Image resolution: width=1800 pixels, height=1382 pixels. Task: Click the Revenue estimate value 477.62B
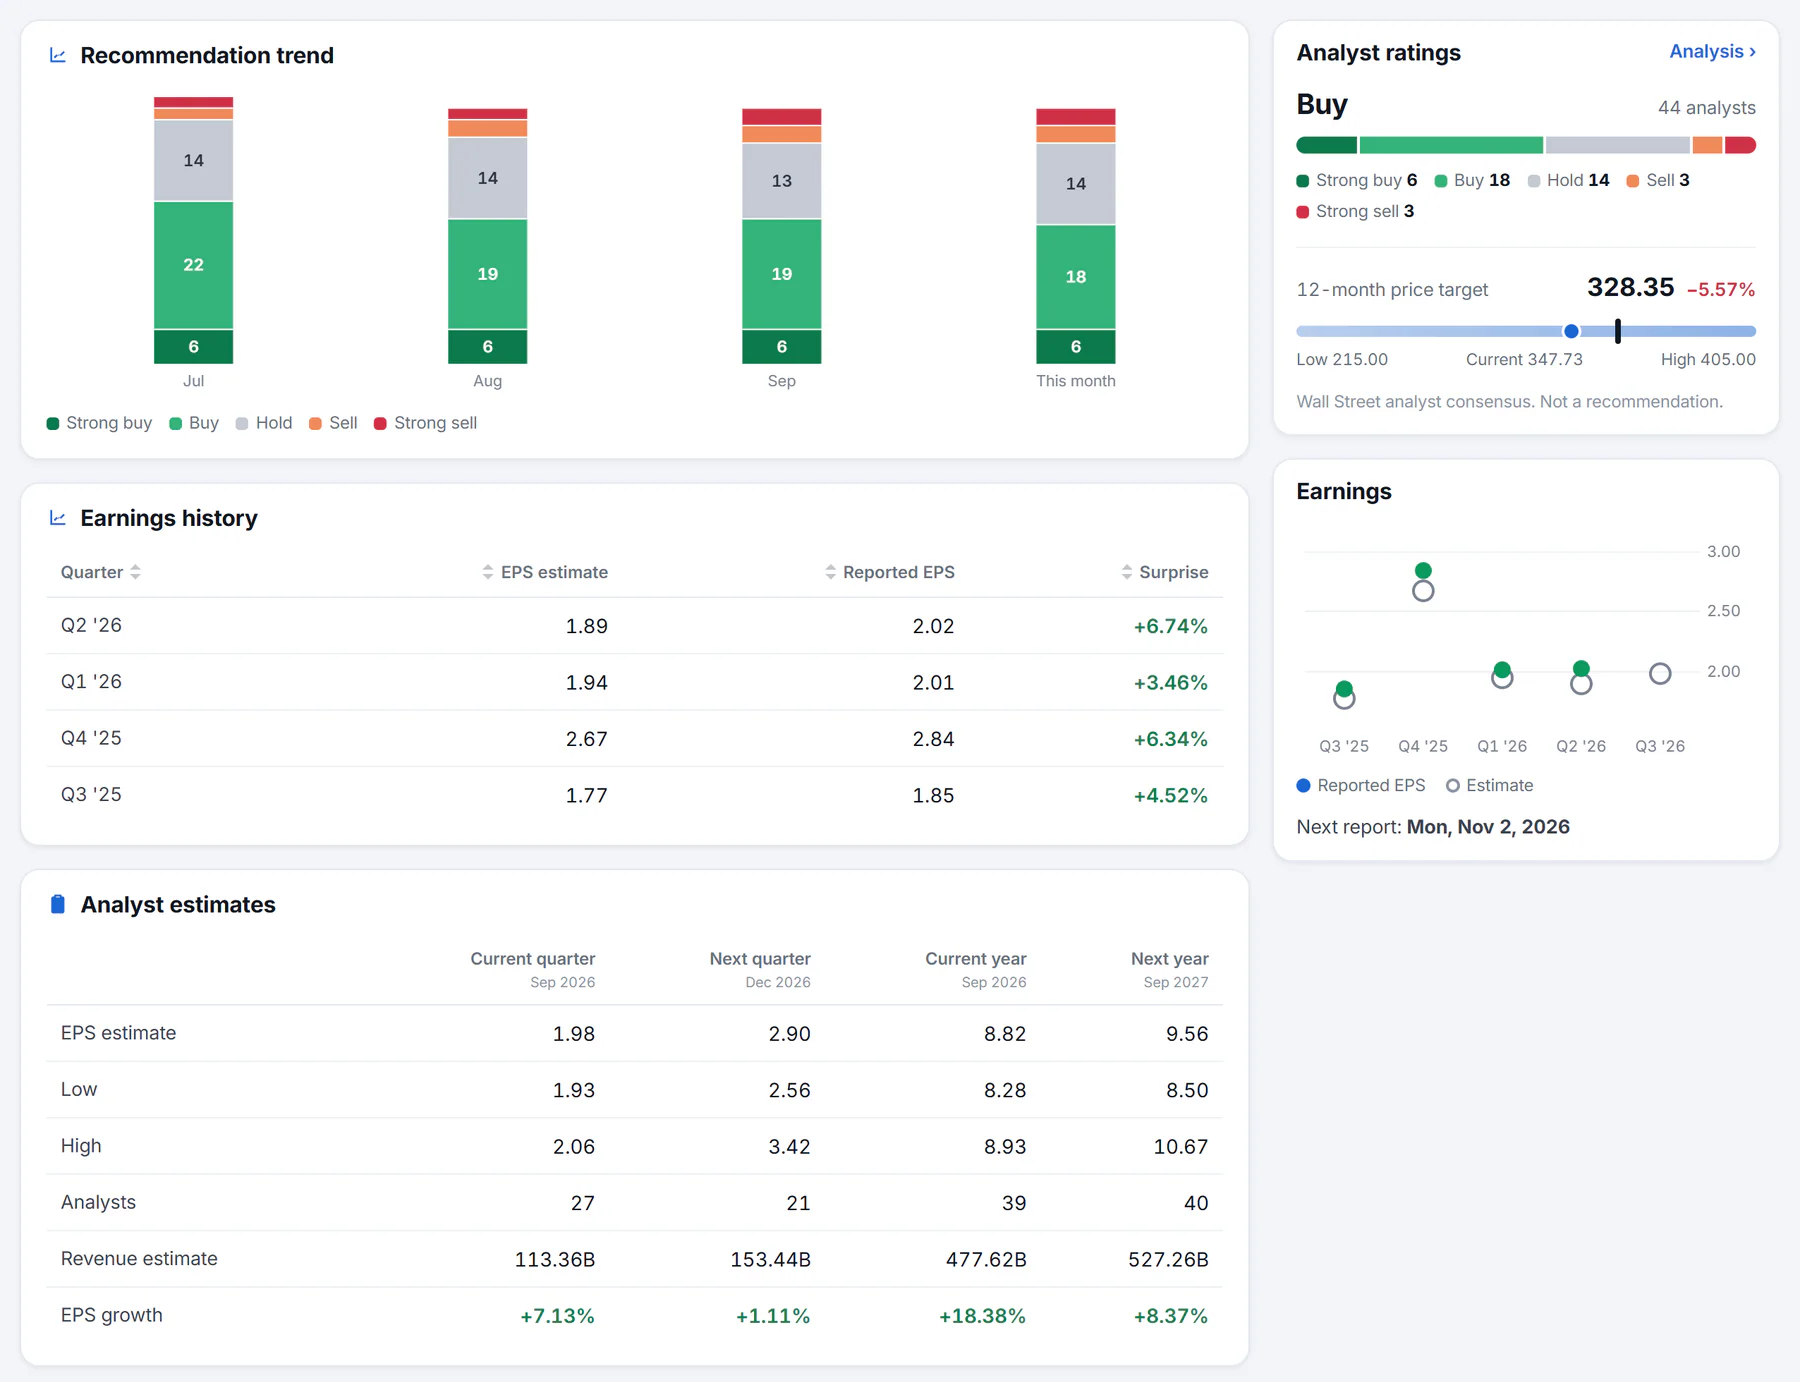coord(986,1260)
